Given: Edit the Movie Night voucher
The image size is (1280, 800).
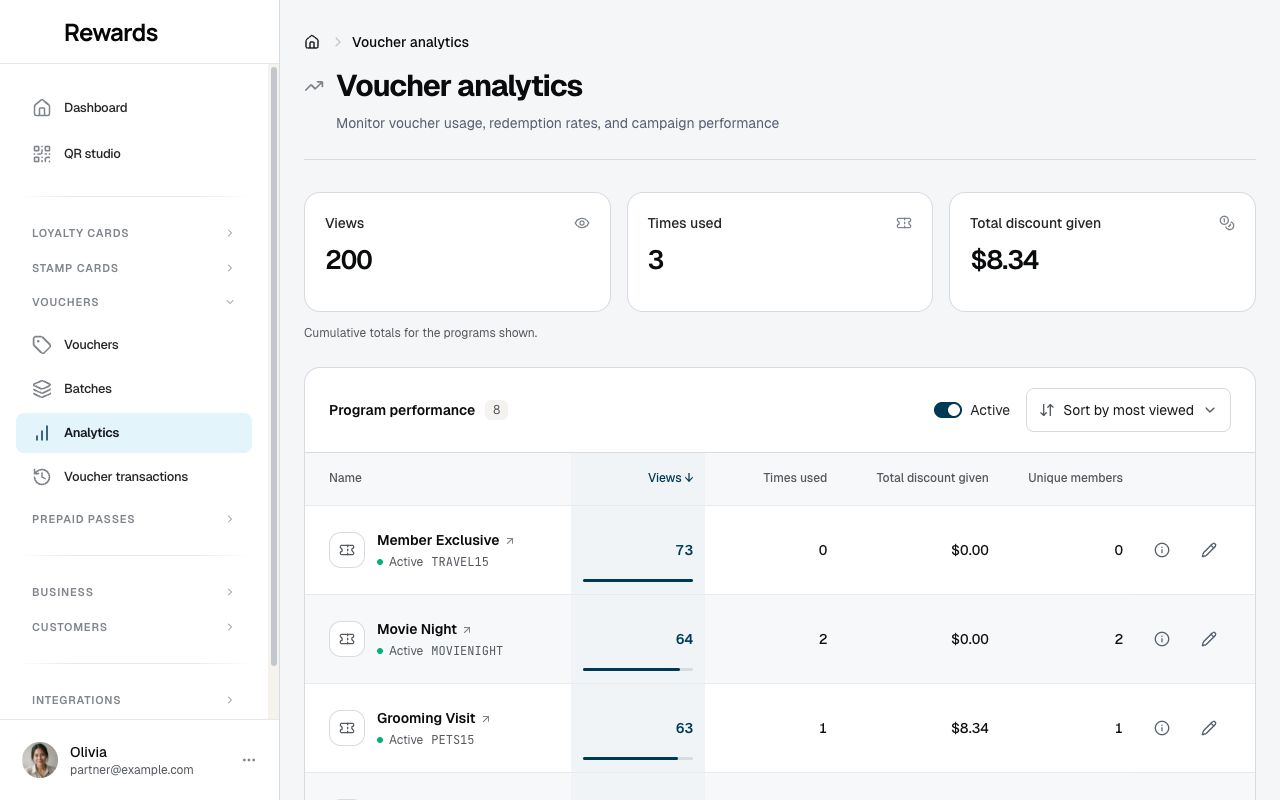Looking at the screenshot, I should click(x=1209, y=639).
